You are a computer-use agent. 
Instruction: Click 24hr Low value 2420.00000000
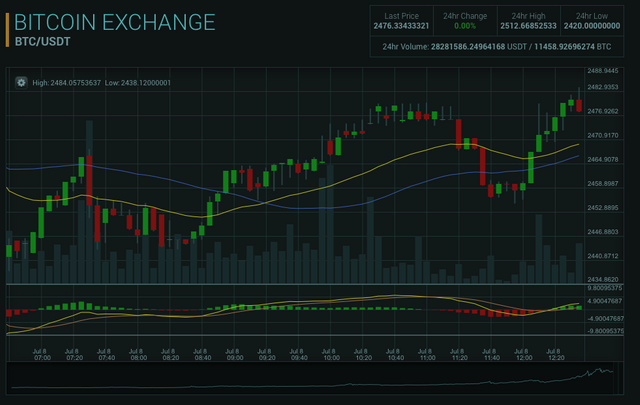592,26
